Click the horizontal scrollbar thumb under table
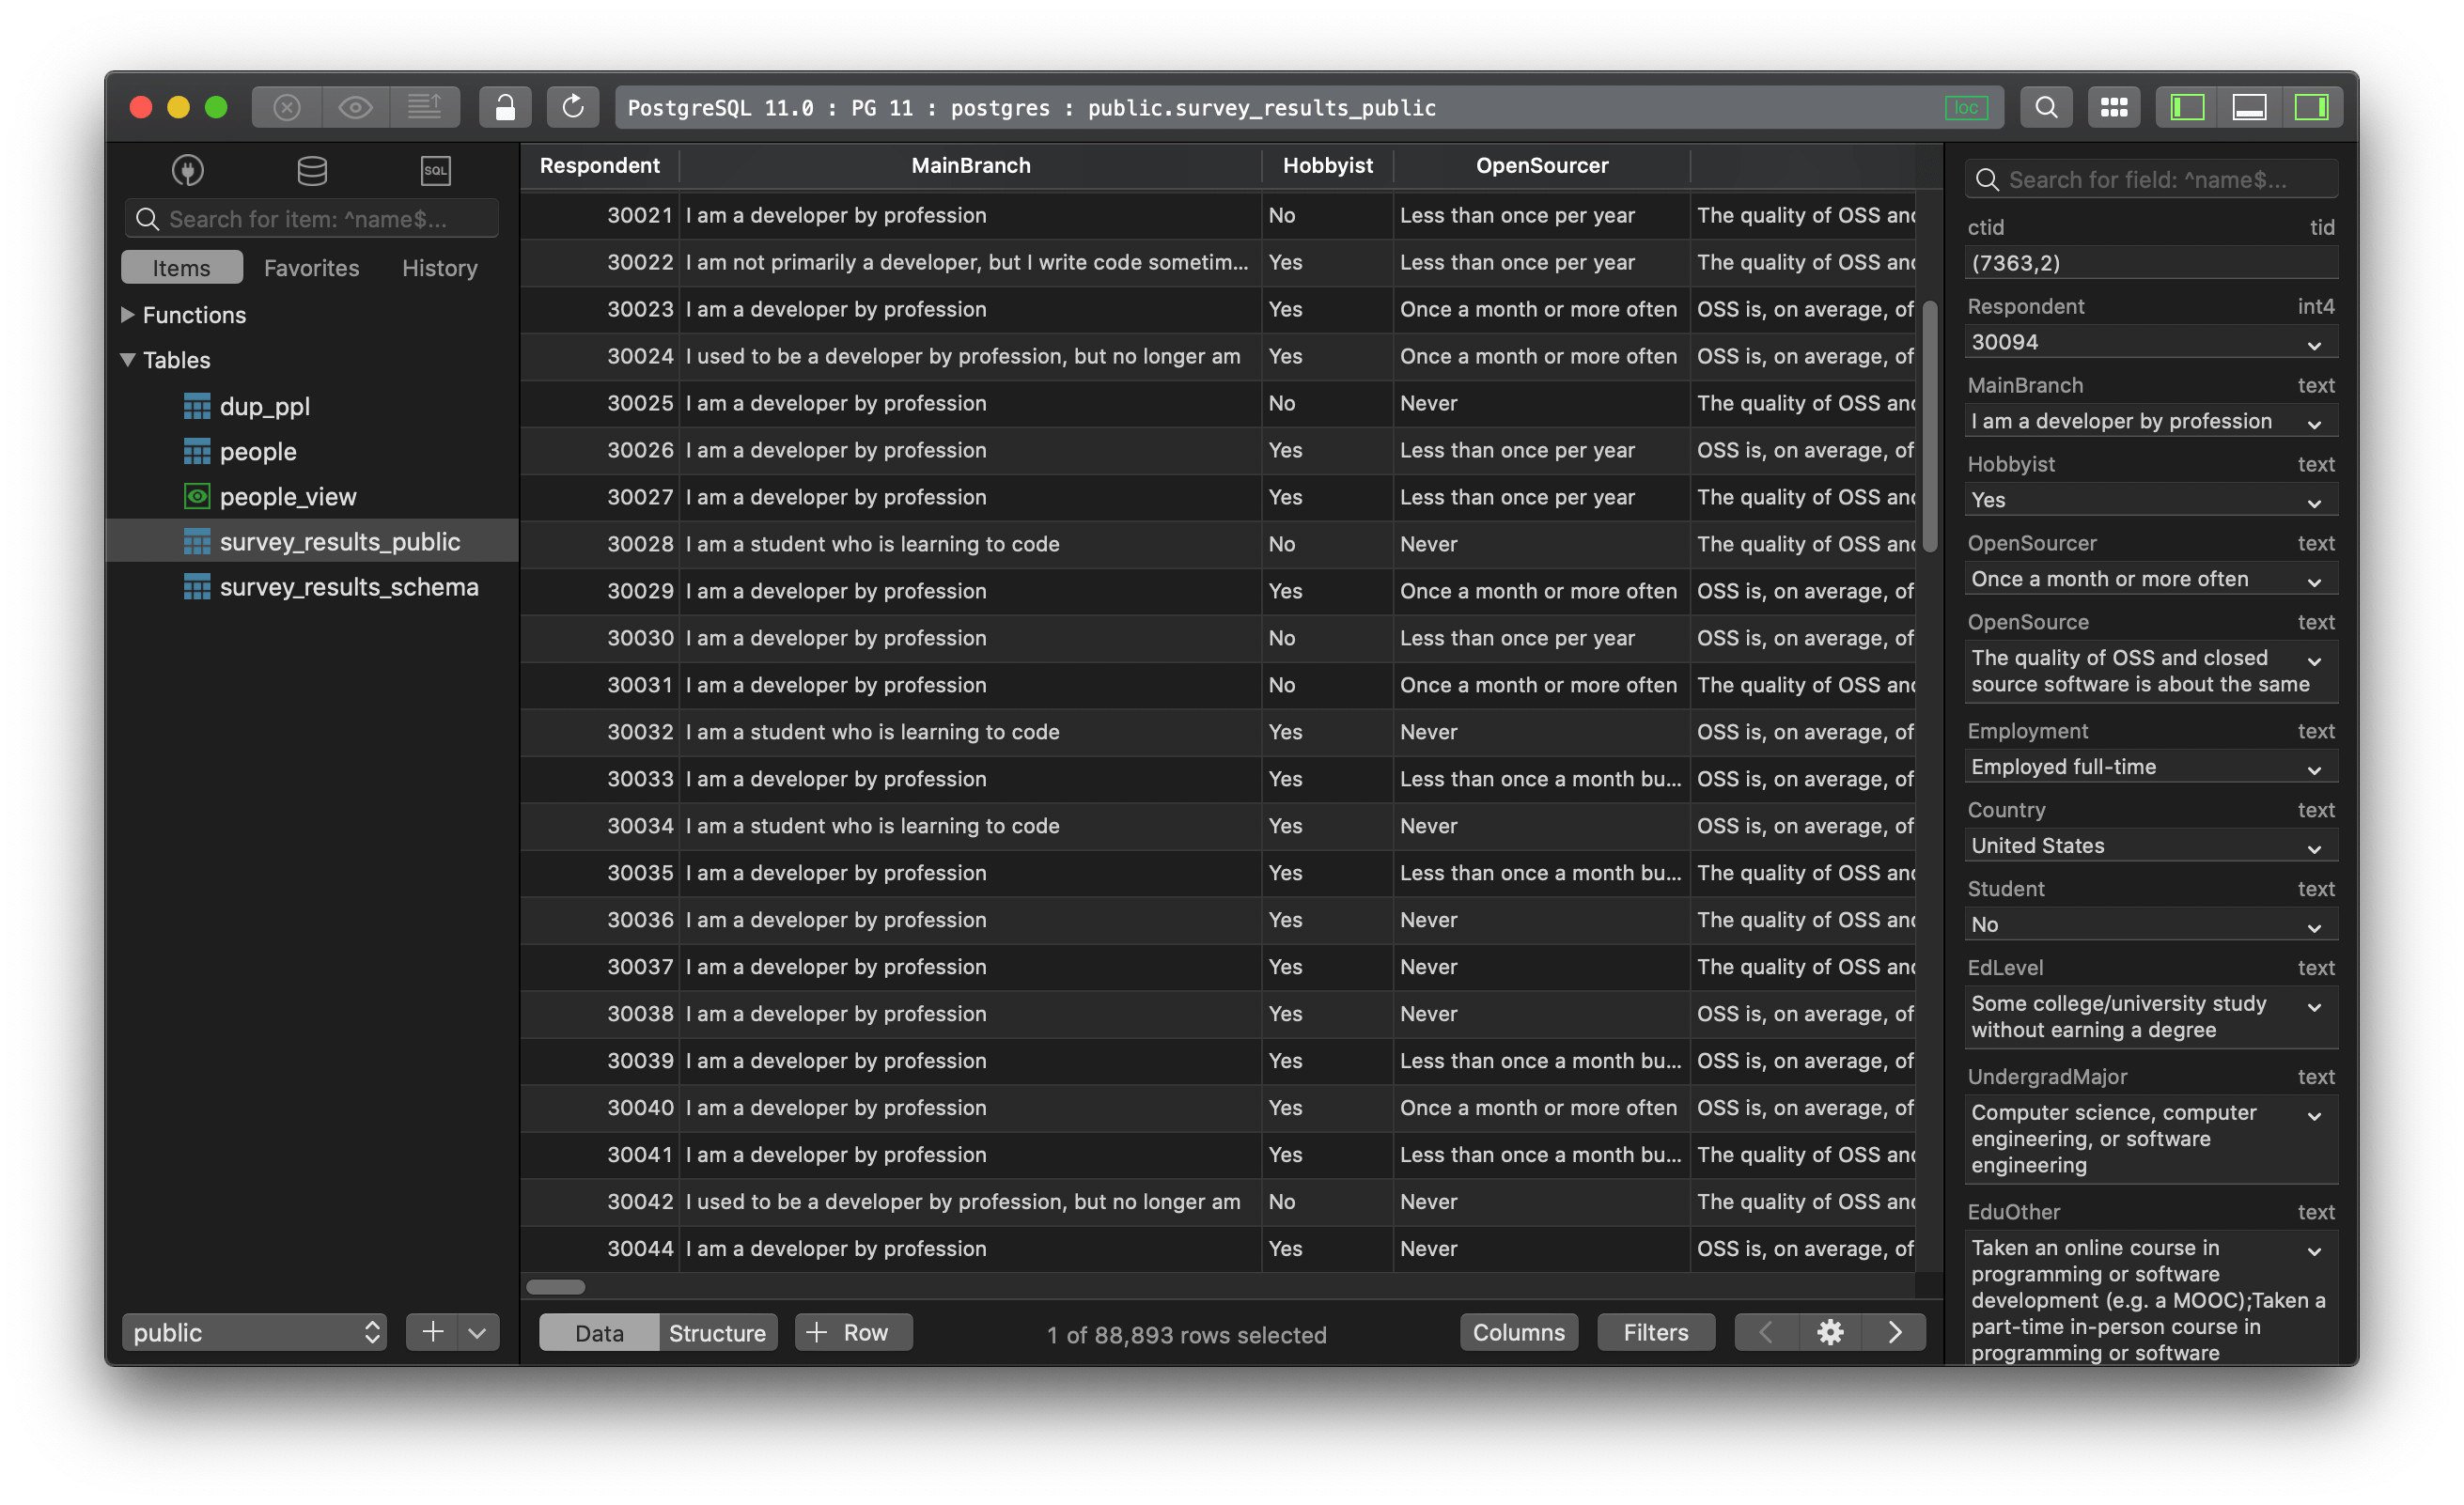The width and height of the screenshot is (2464, 1505). pos(555,1286)
